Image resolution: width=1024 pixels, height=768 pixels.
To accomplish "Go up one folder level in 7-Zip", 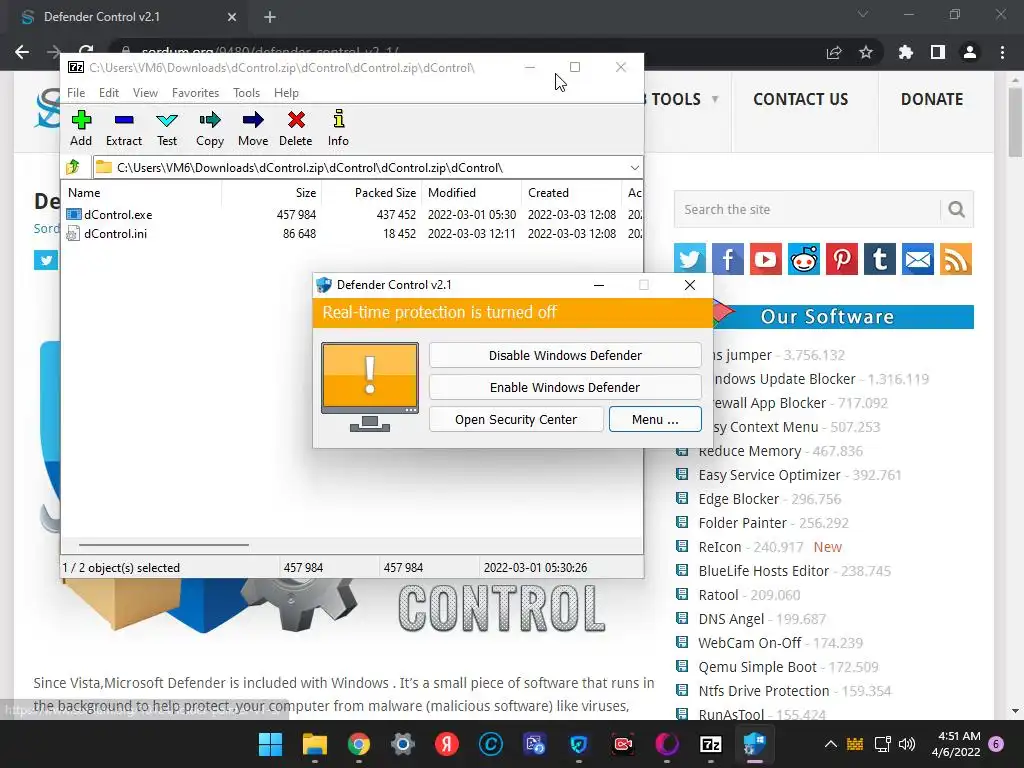I will (73, 167).
